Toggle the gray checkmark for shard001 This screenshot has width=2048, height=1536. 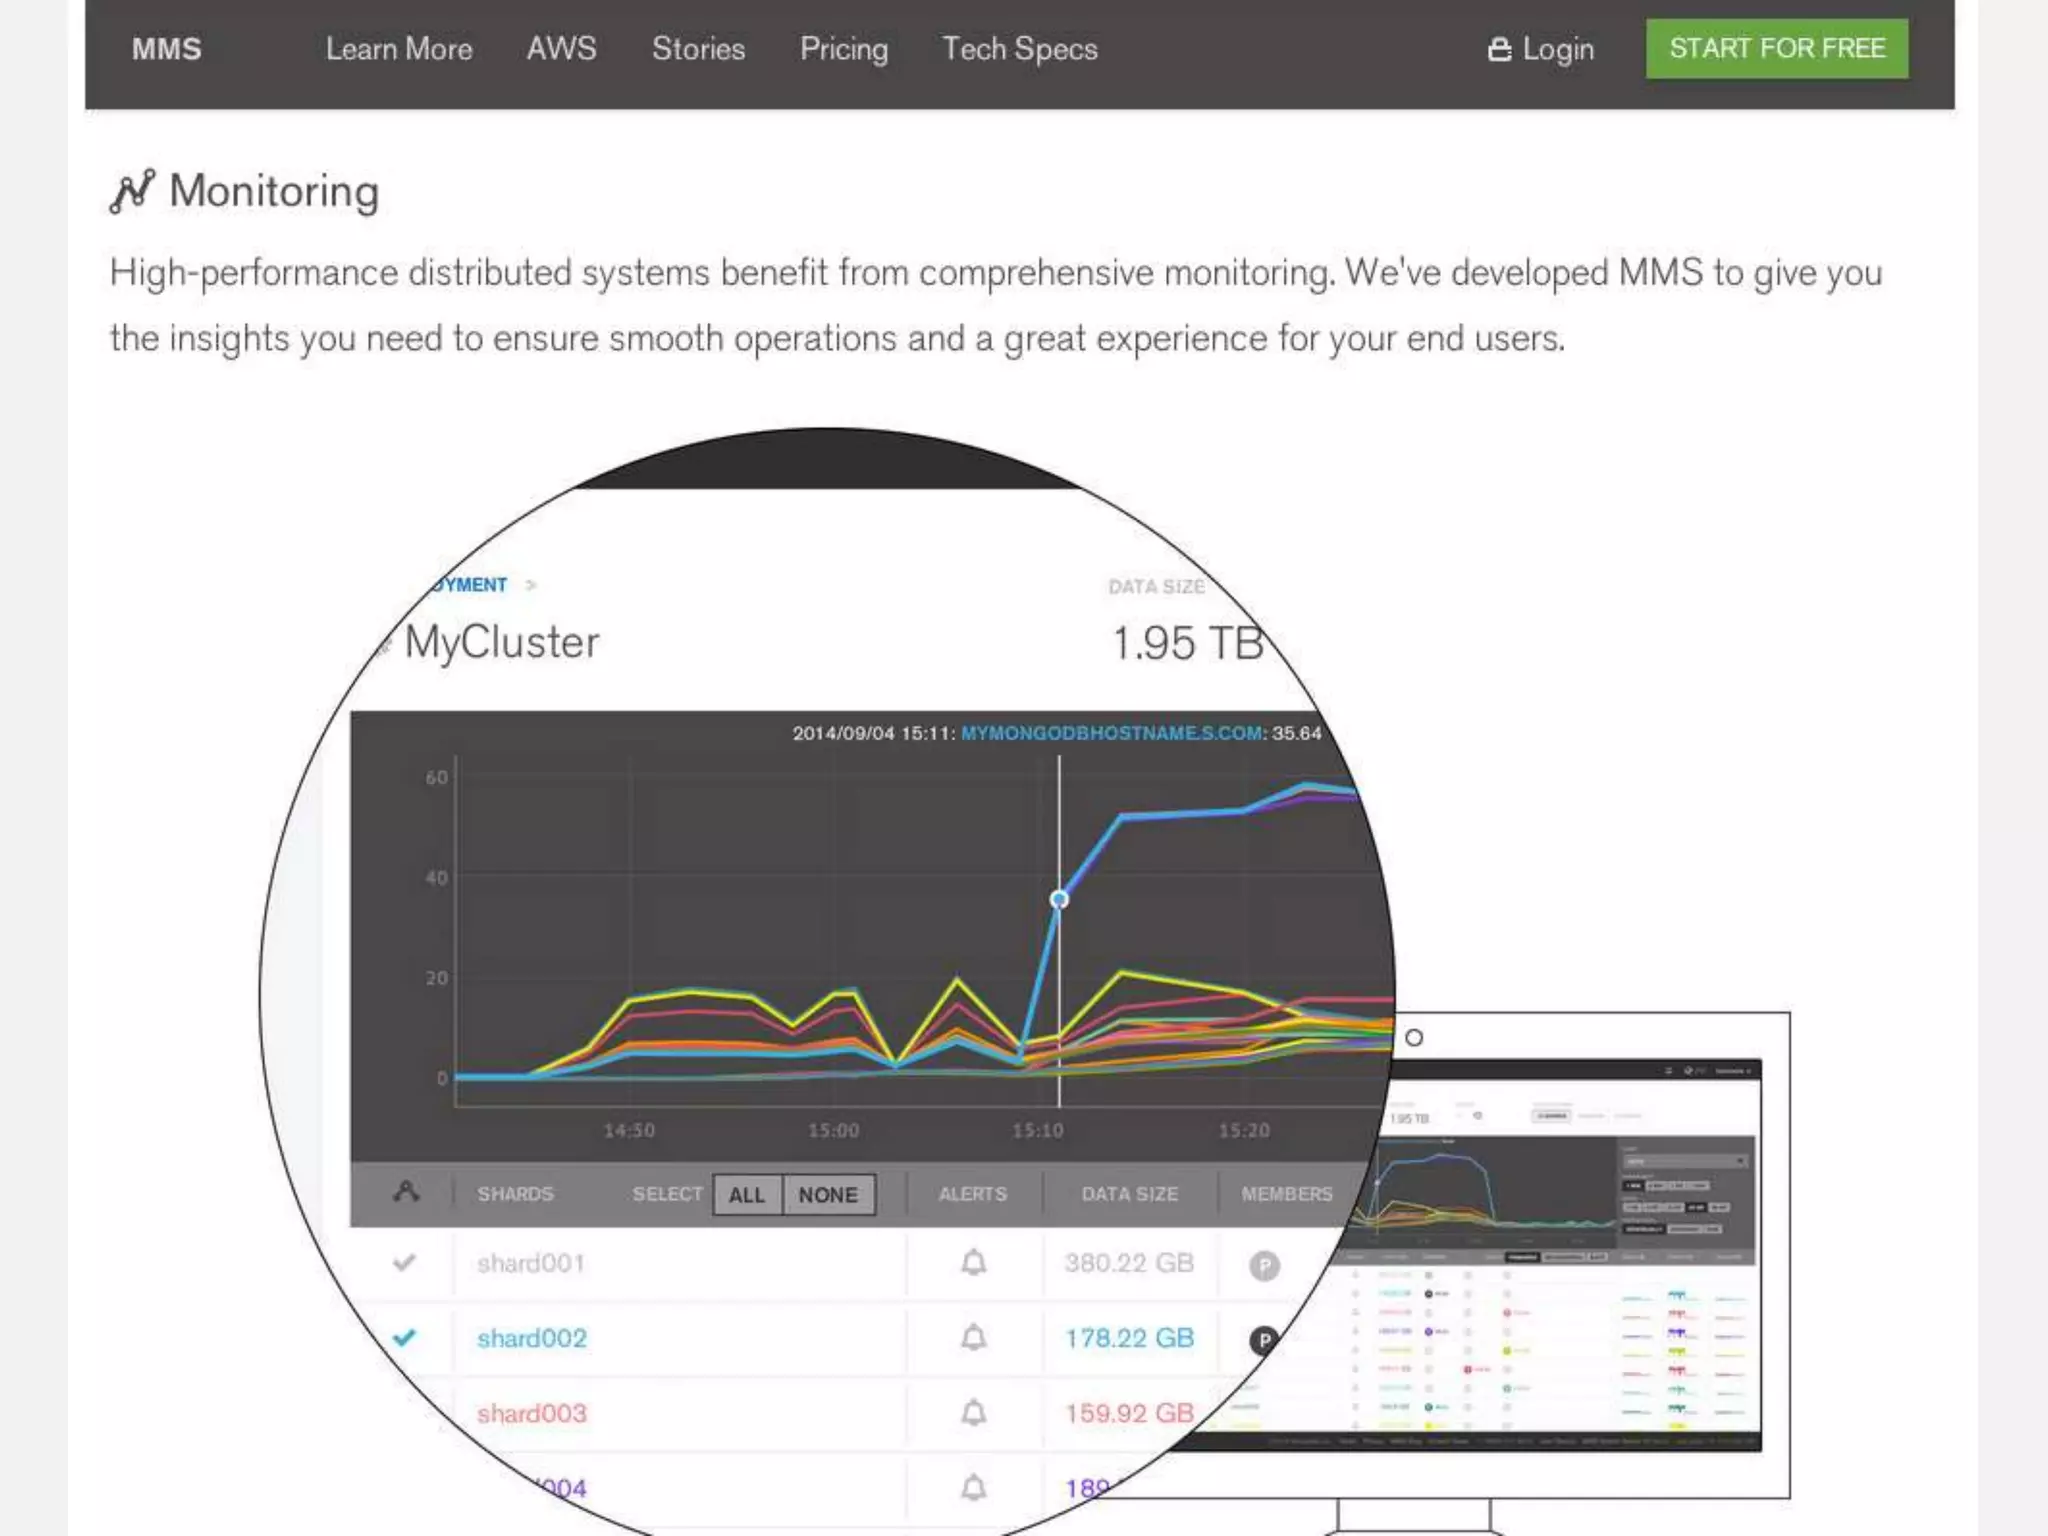(404, 1262)
